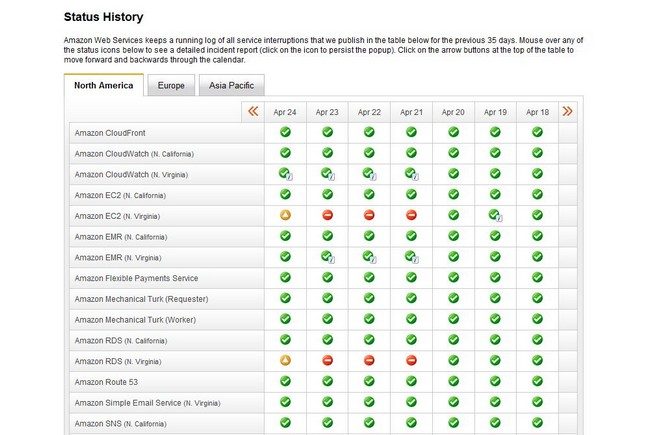
Task: Switch to the Asia Pacific tab
Action: coord(231,86)
